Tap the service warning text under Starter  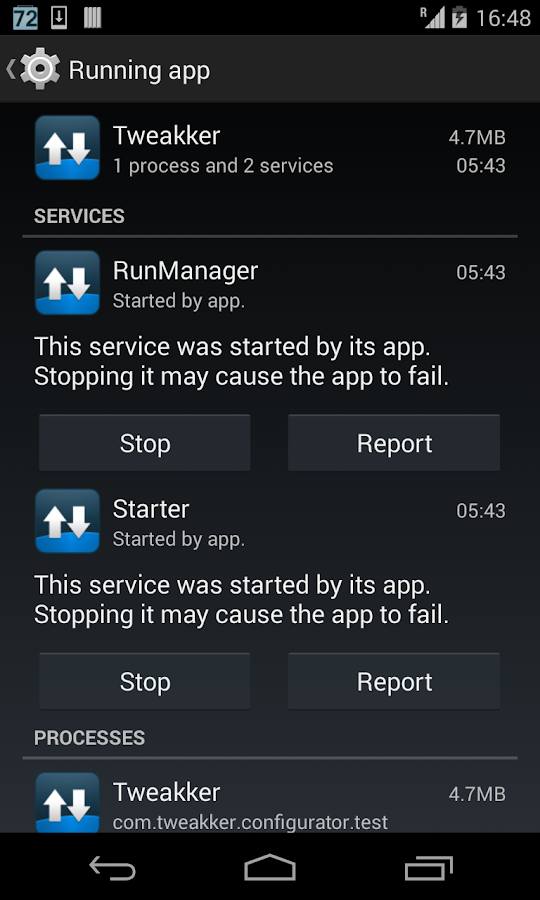[242, 600]
